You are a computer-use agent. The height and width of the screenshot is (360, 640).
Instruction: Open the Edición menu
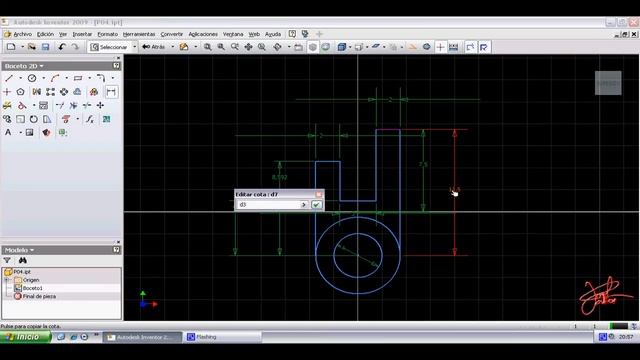[45, 34]
